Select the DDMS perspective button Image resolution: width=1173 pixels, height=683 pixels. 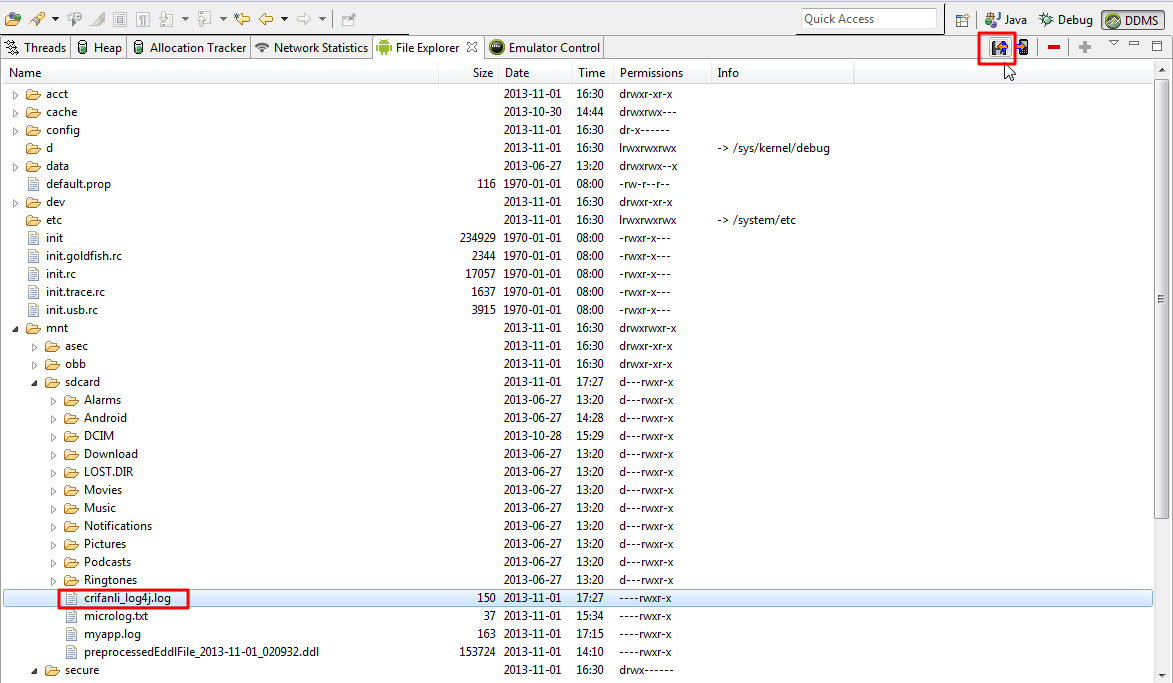point(1133,20)
